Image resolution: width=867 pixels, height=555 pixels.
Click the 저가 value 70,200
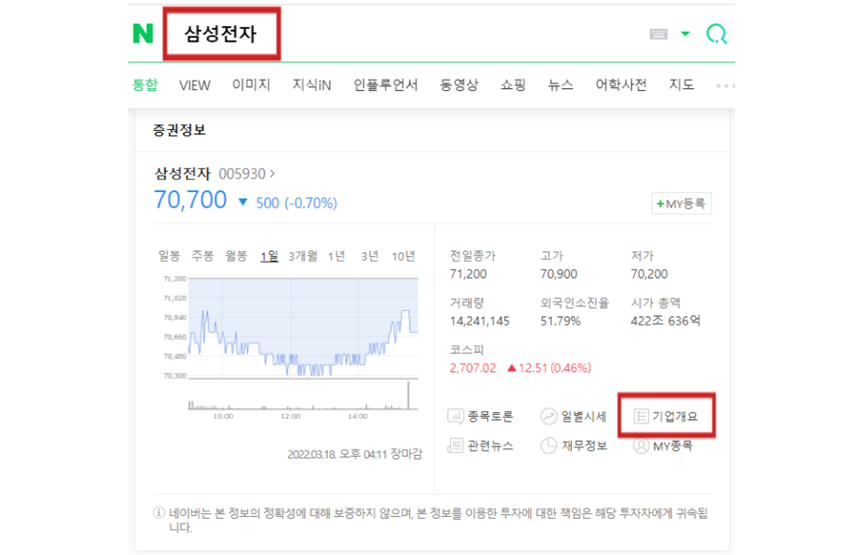(x=649, y=274)
